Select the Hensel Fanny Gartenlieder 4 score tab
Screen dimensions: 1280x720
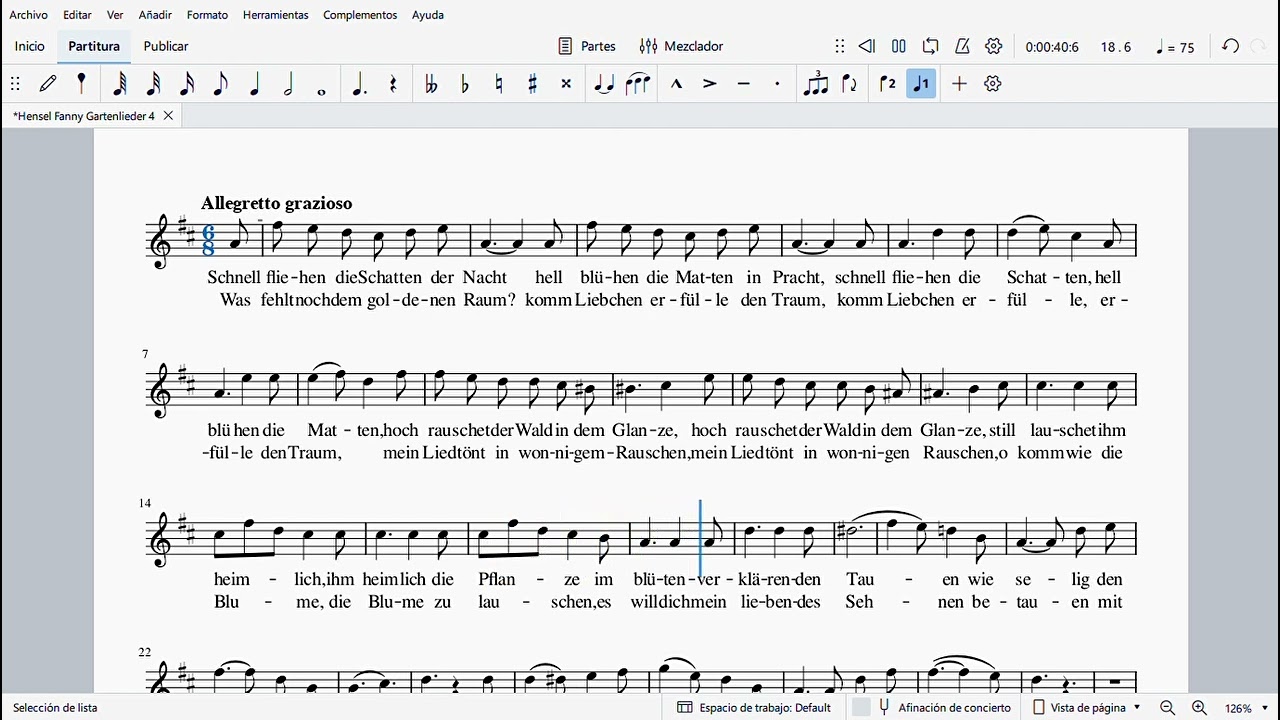[84, 116]
